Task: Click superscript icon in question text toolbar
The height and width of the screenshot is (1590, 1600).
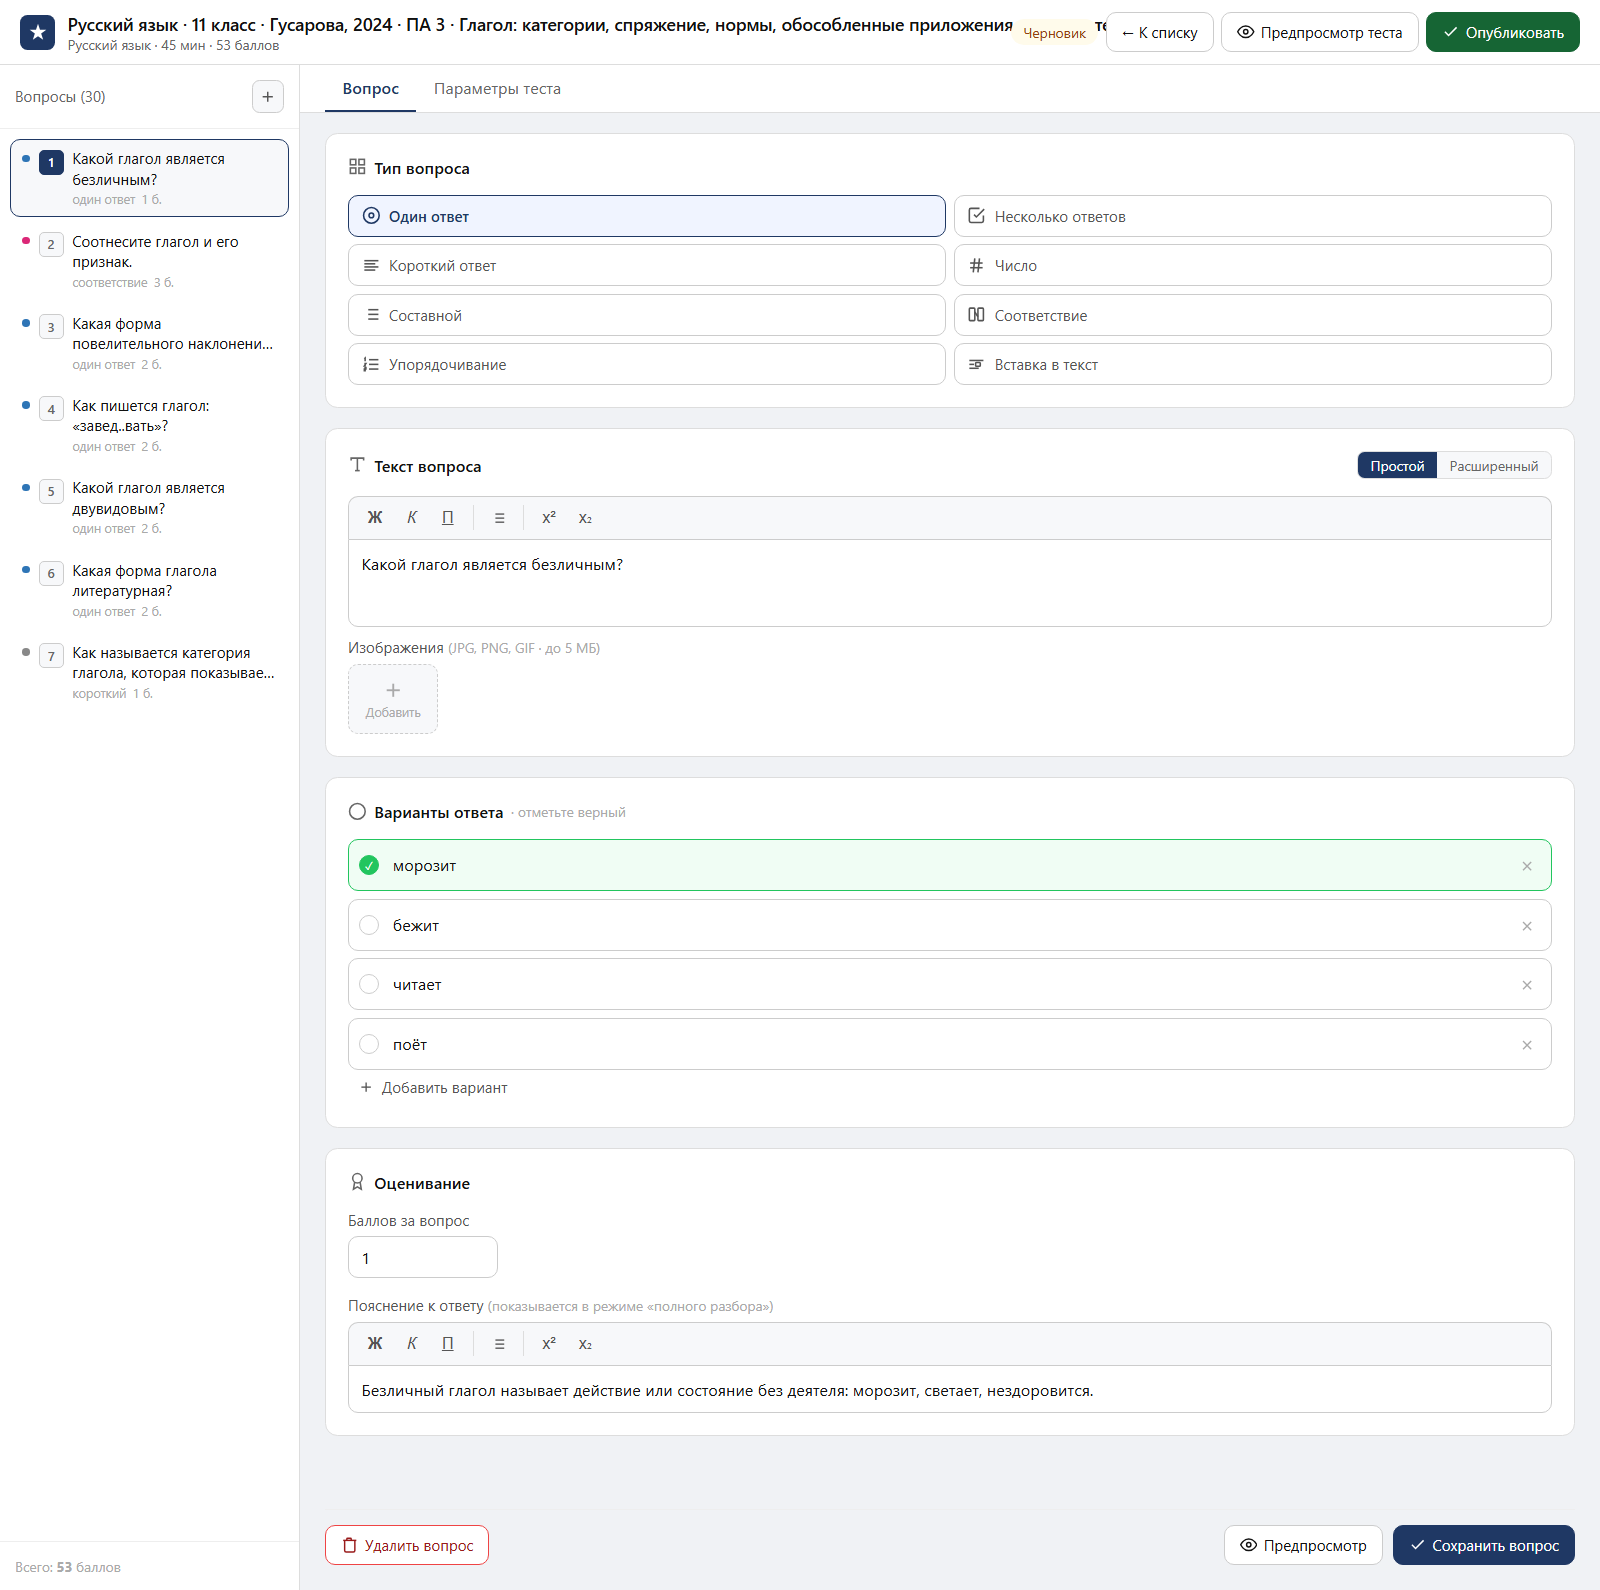Action: click(x=549, y=518)
